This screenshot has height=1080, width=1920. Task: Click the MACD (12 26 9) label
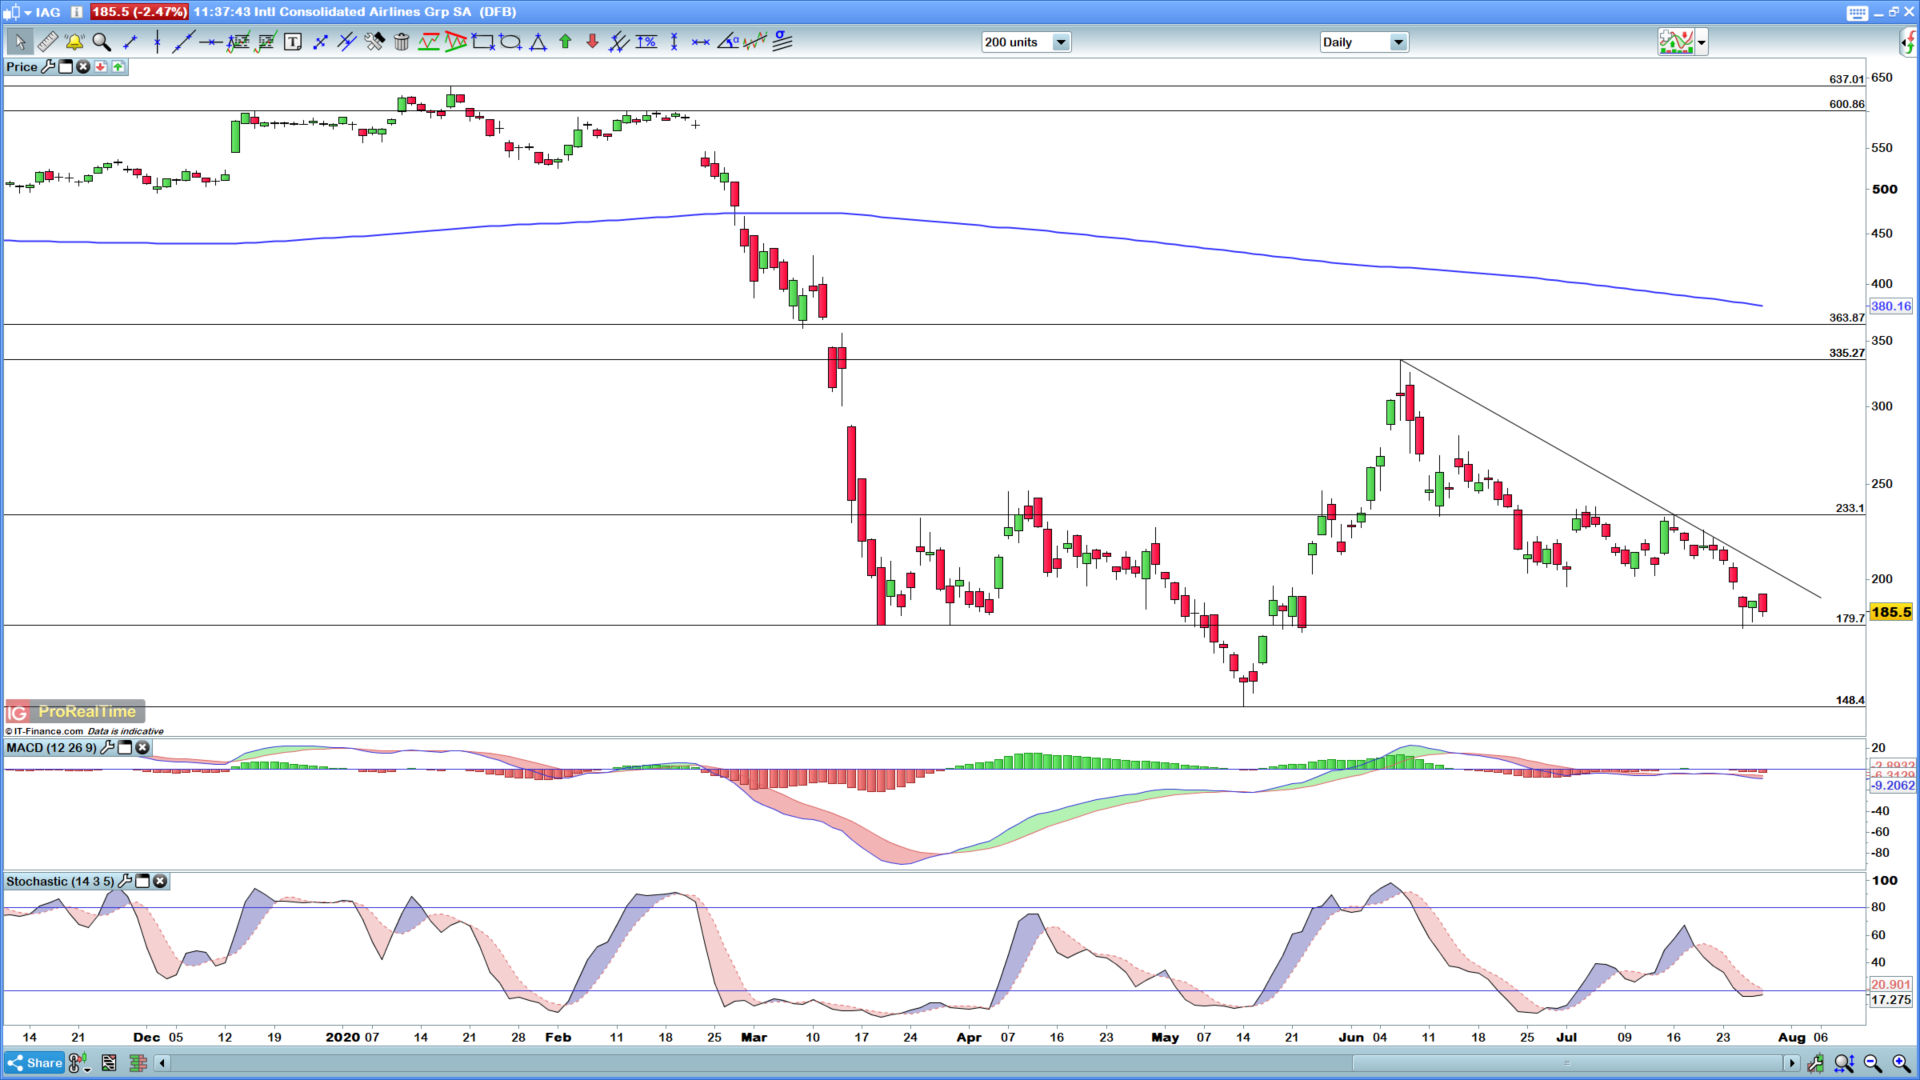[x=52, y=747]
